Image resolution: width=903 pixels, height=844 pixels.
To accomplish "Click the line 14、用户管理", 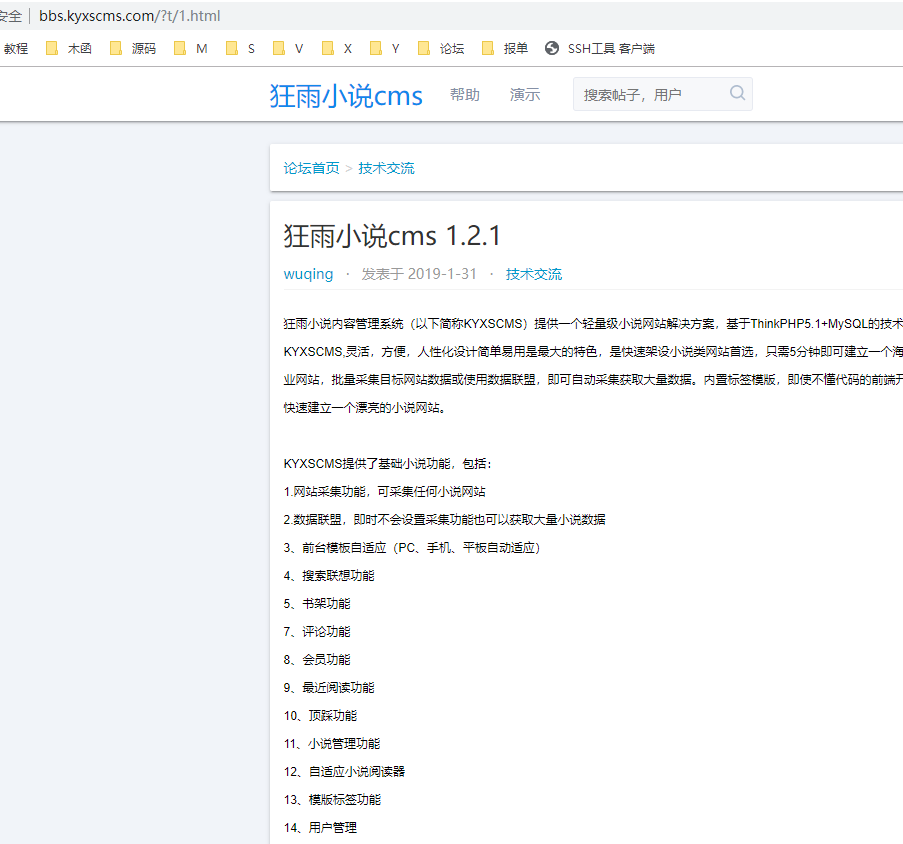I will [x=320, y=828].
